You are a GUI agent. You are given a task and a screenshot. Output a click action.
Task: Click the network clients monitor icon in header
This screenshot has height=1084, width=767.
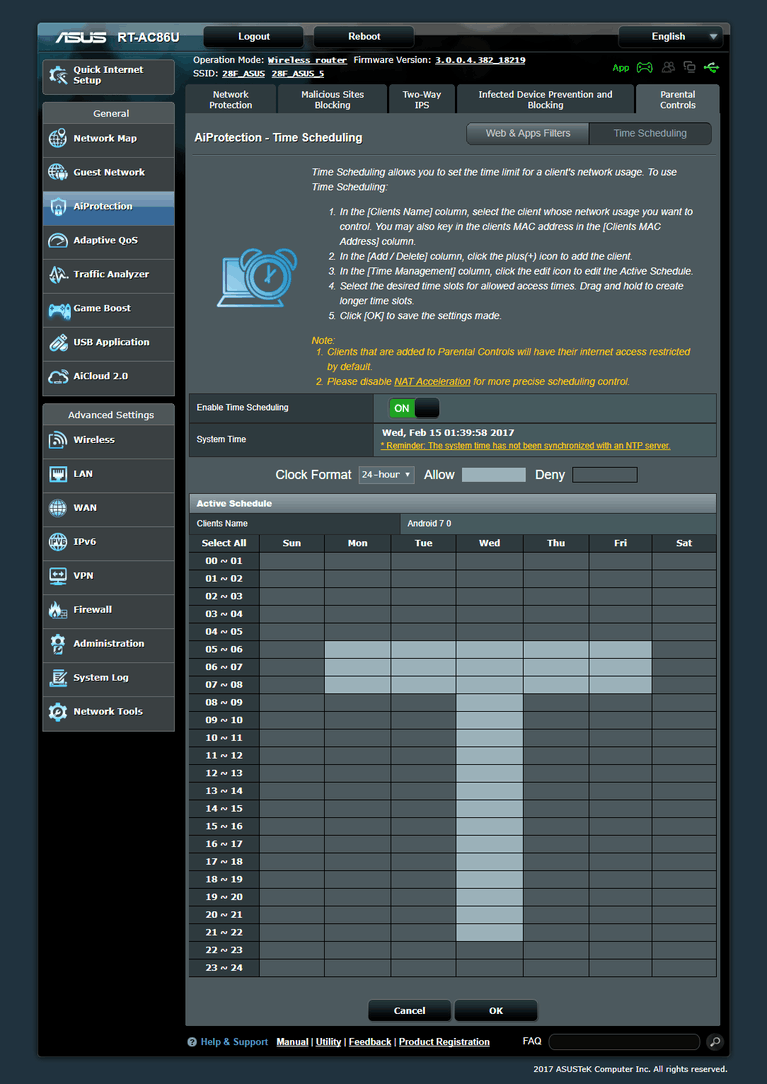point(690,67)
